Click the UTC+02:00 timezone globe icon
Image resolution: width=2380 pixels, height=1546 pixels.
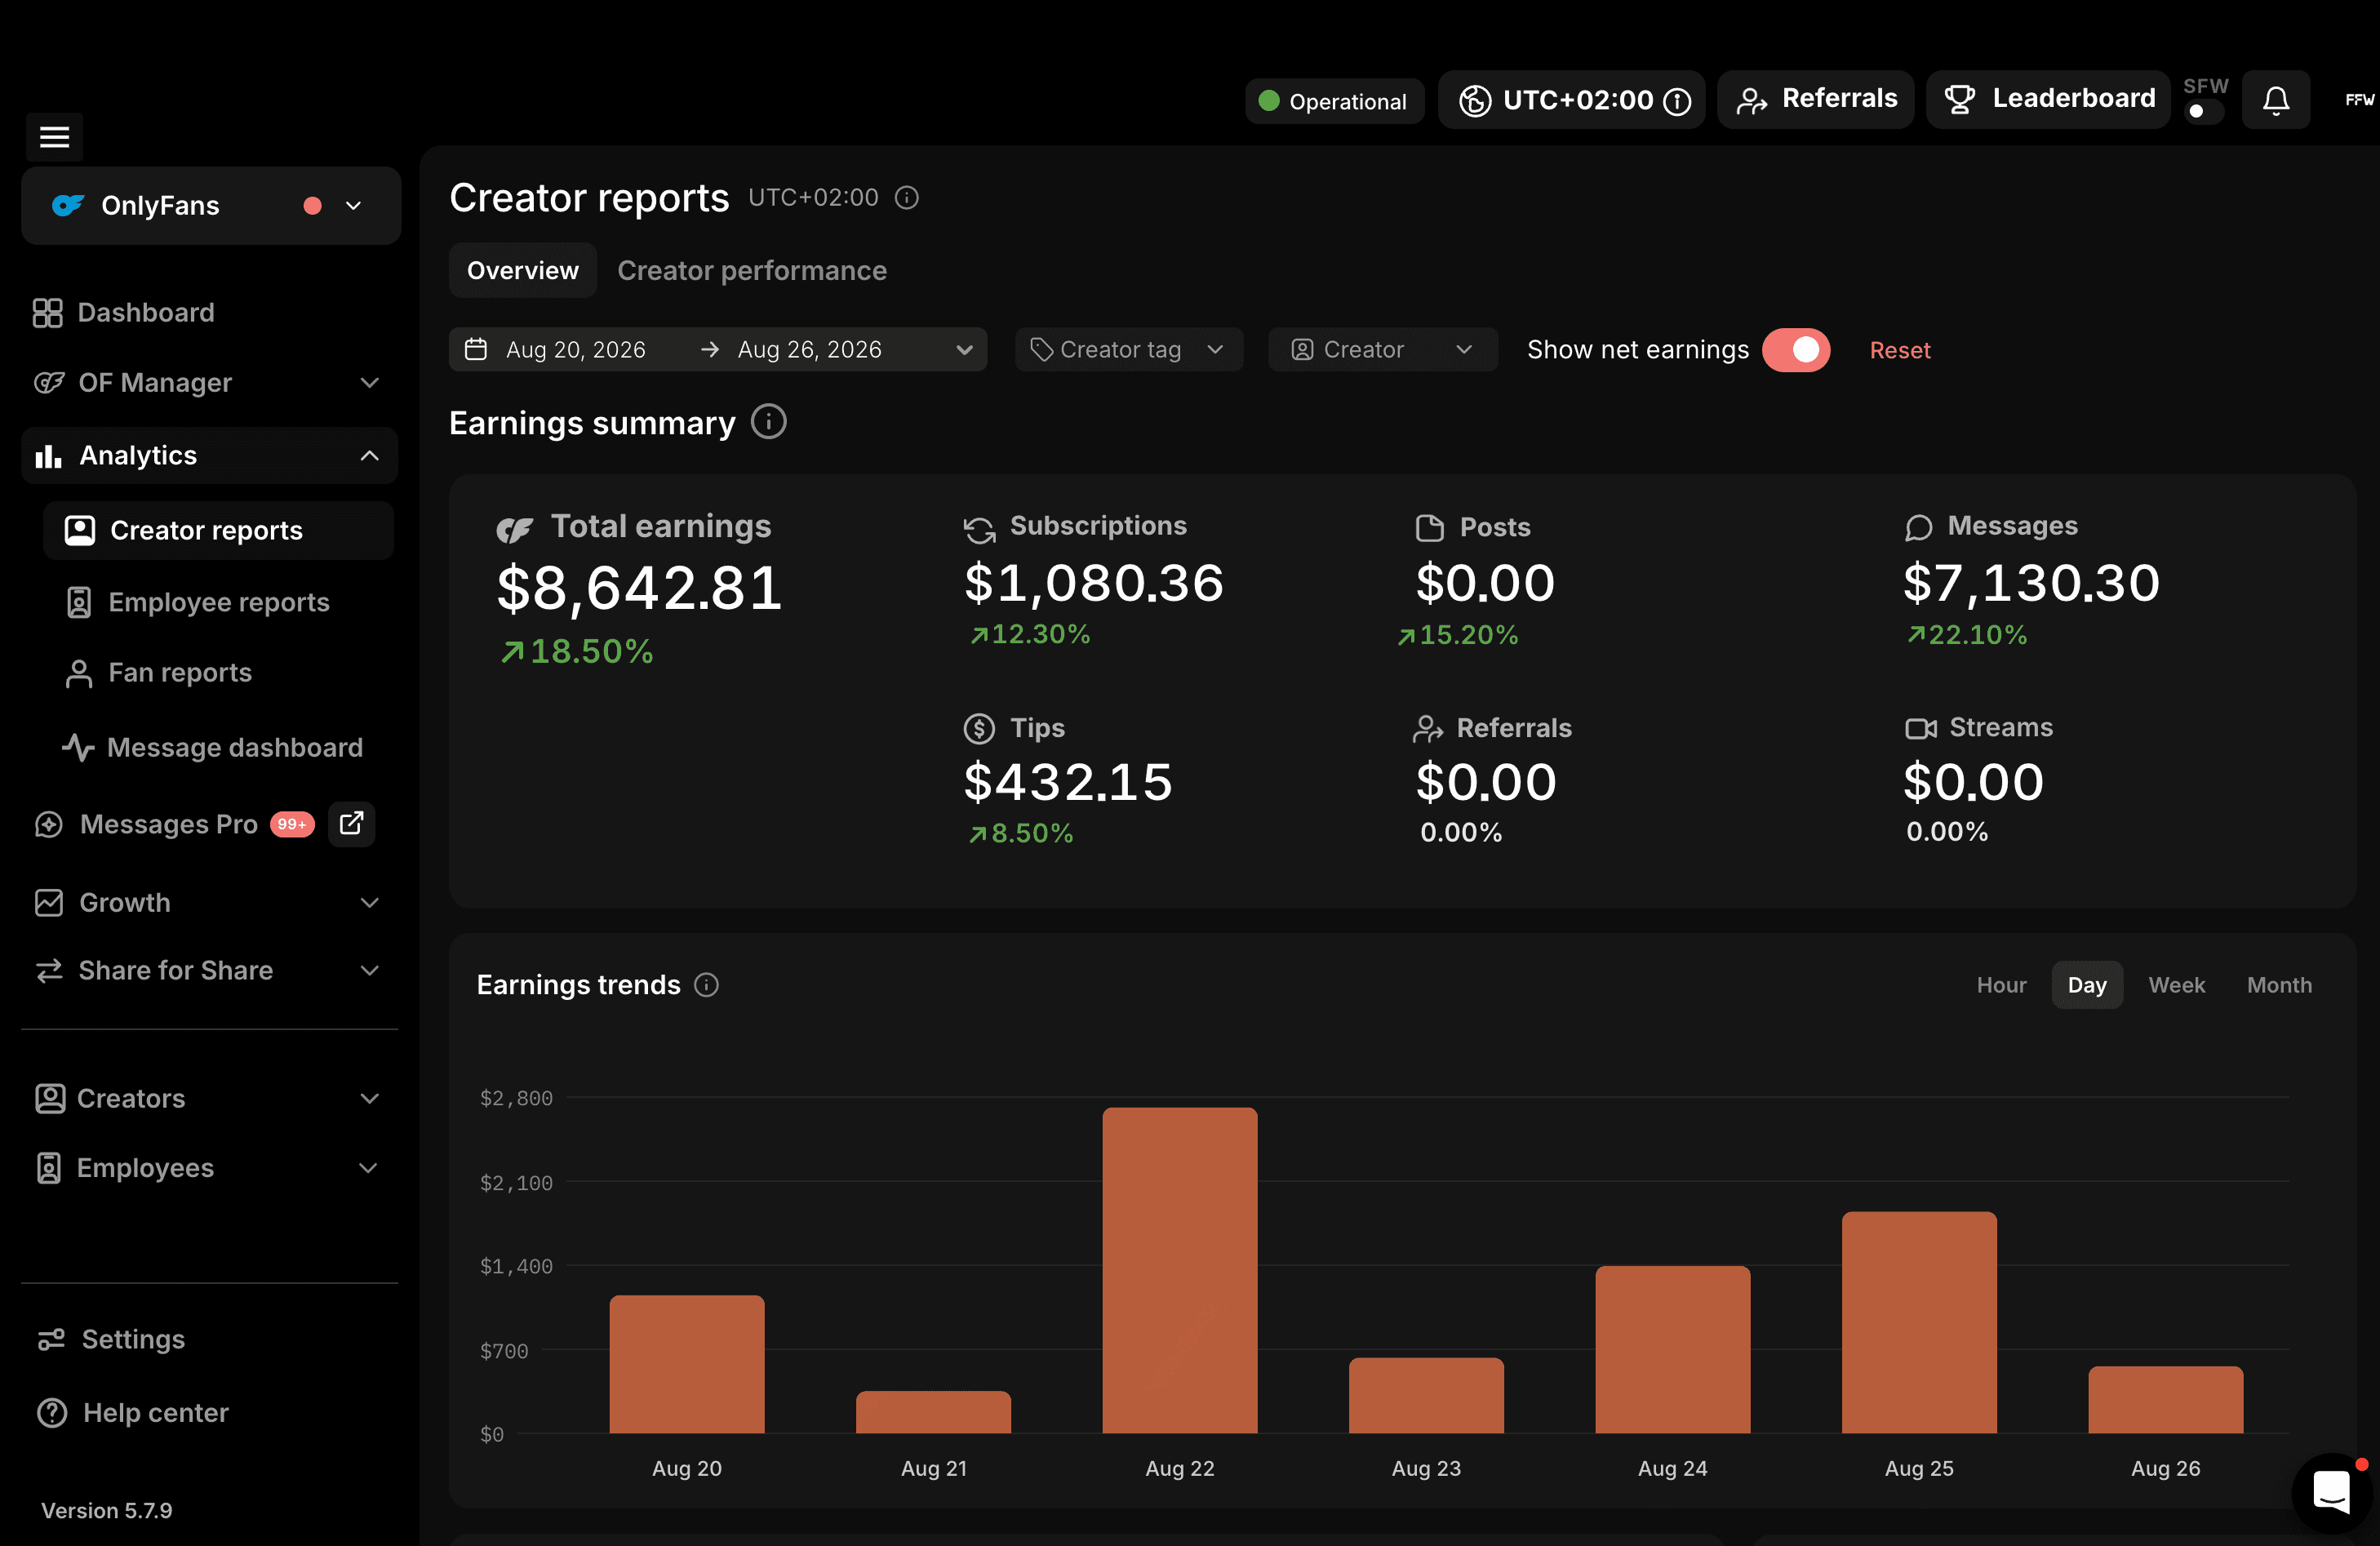click(1475, 100)
